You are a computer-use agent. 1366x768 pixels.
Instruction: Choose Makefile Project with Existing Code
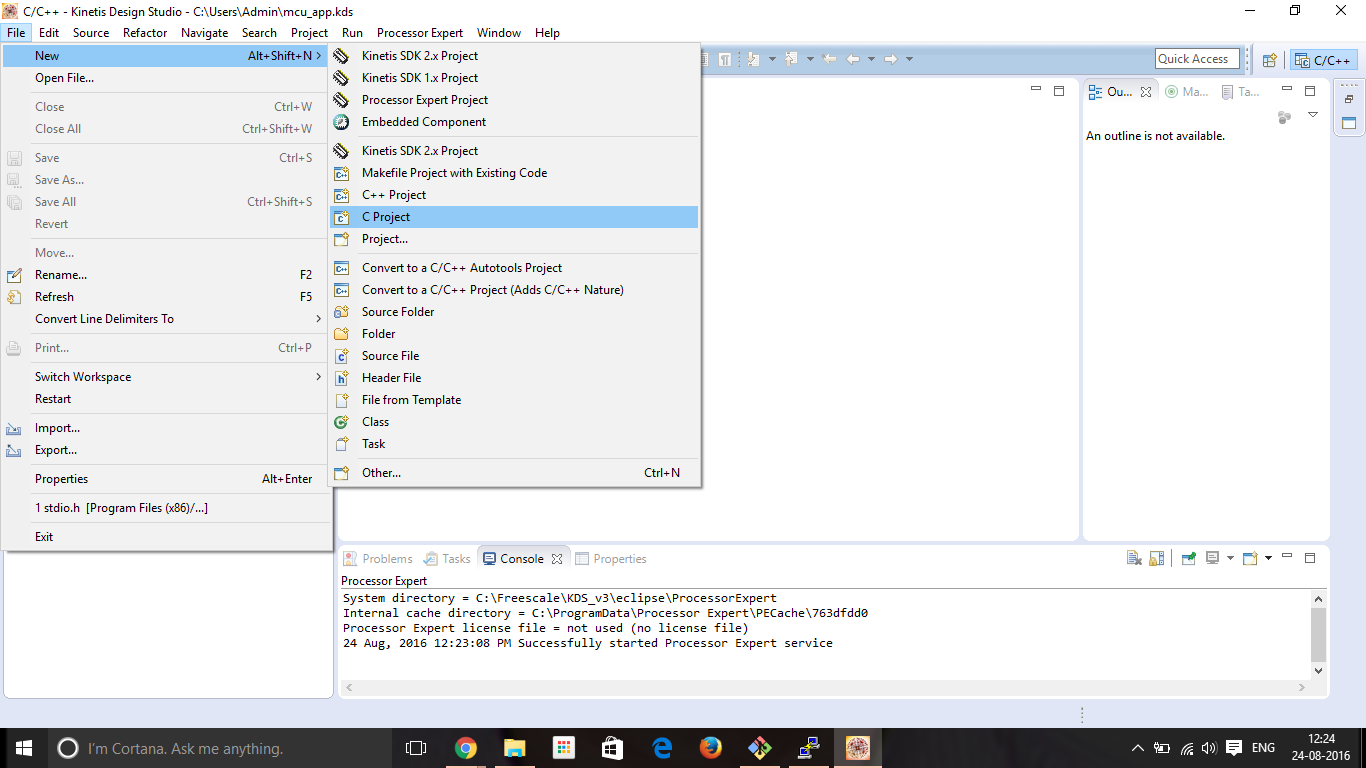click(x=514, y=173)
